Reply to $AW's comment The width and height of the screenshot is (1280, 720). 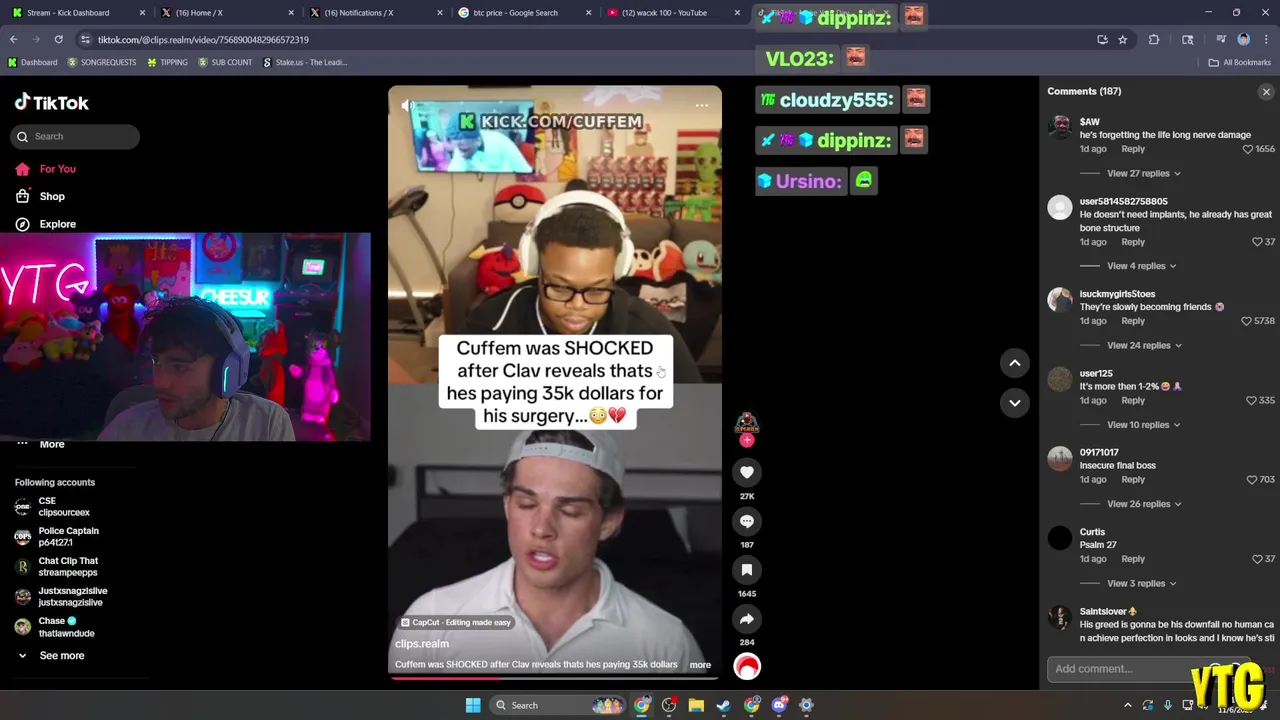pyautogui.click(x=1133, y=149)
